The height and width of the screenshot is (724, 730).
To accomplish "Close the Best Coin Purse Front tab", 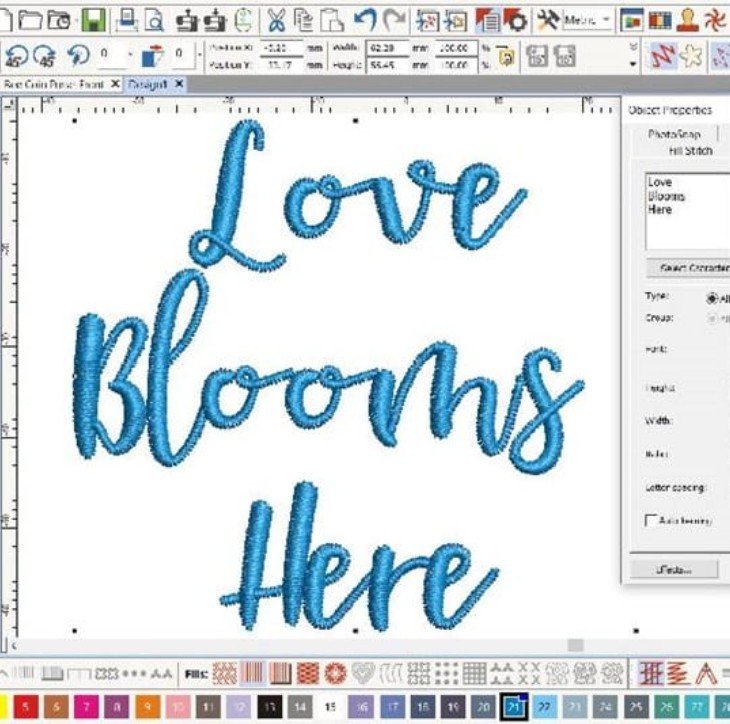I will point(115,84).
